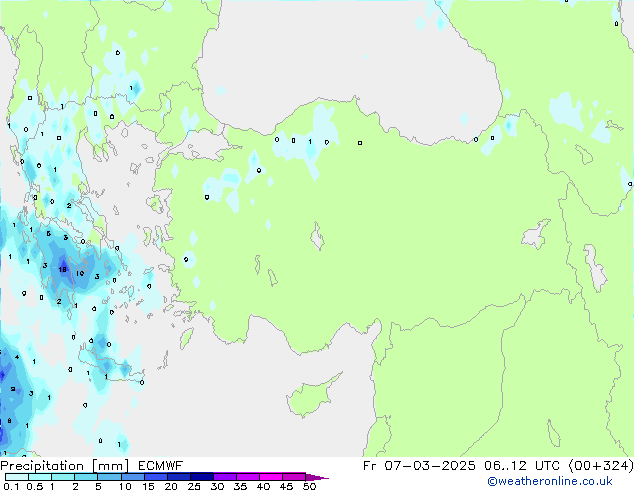This screenshot has width=634, height=490.
Task: Click the '18' precipitation value over Greece
Action: click(x=62, y=269)
